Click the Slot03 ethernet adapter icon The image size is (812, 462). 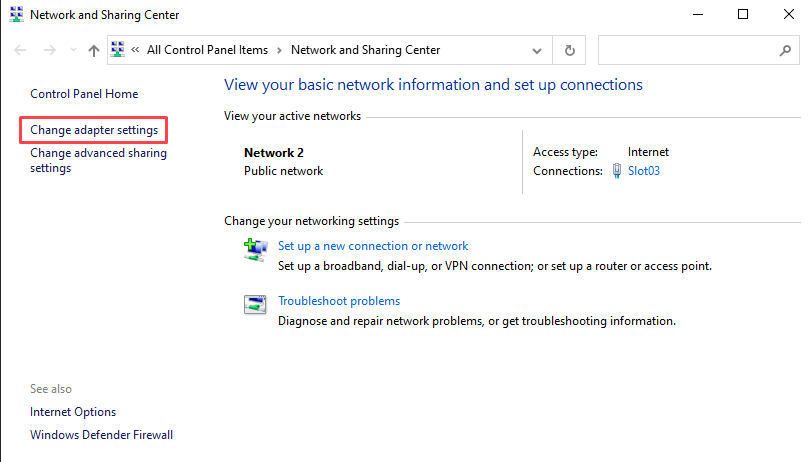[x=617, y=171]
